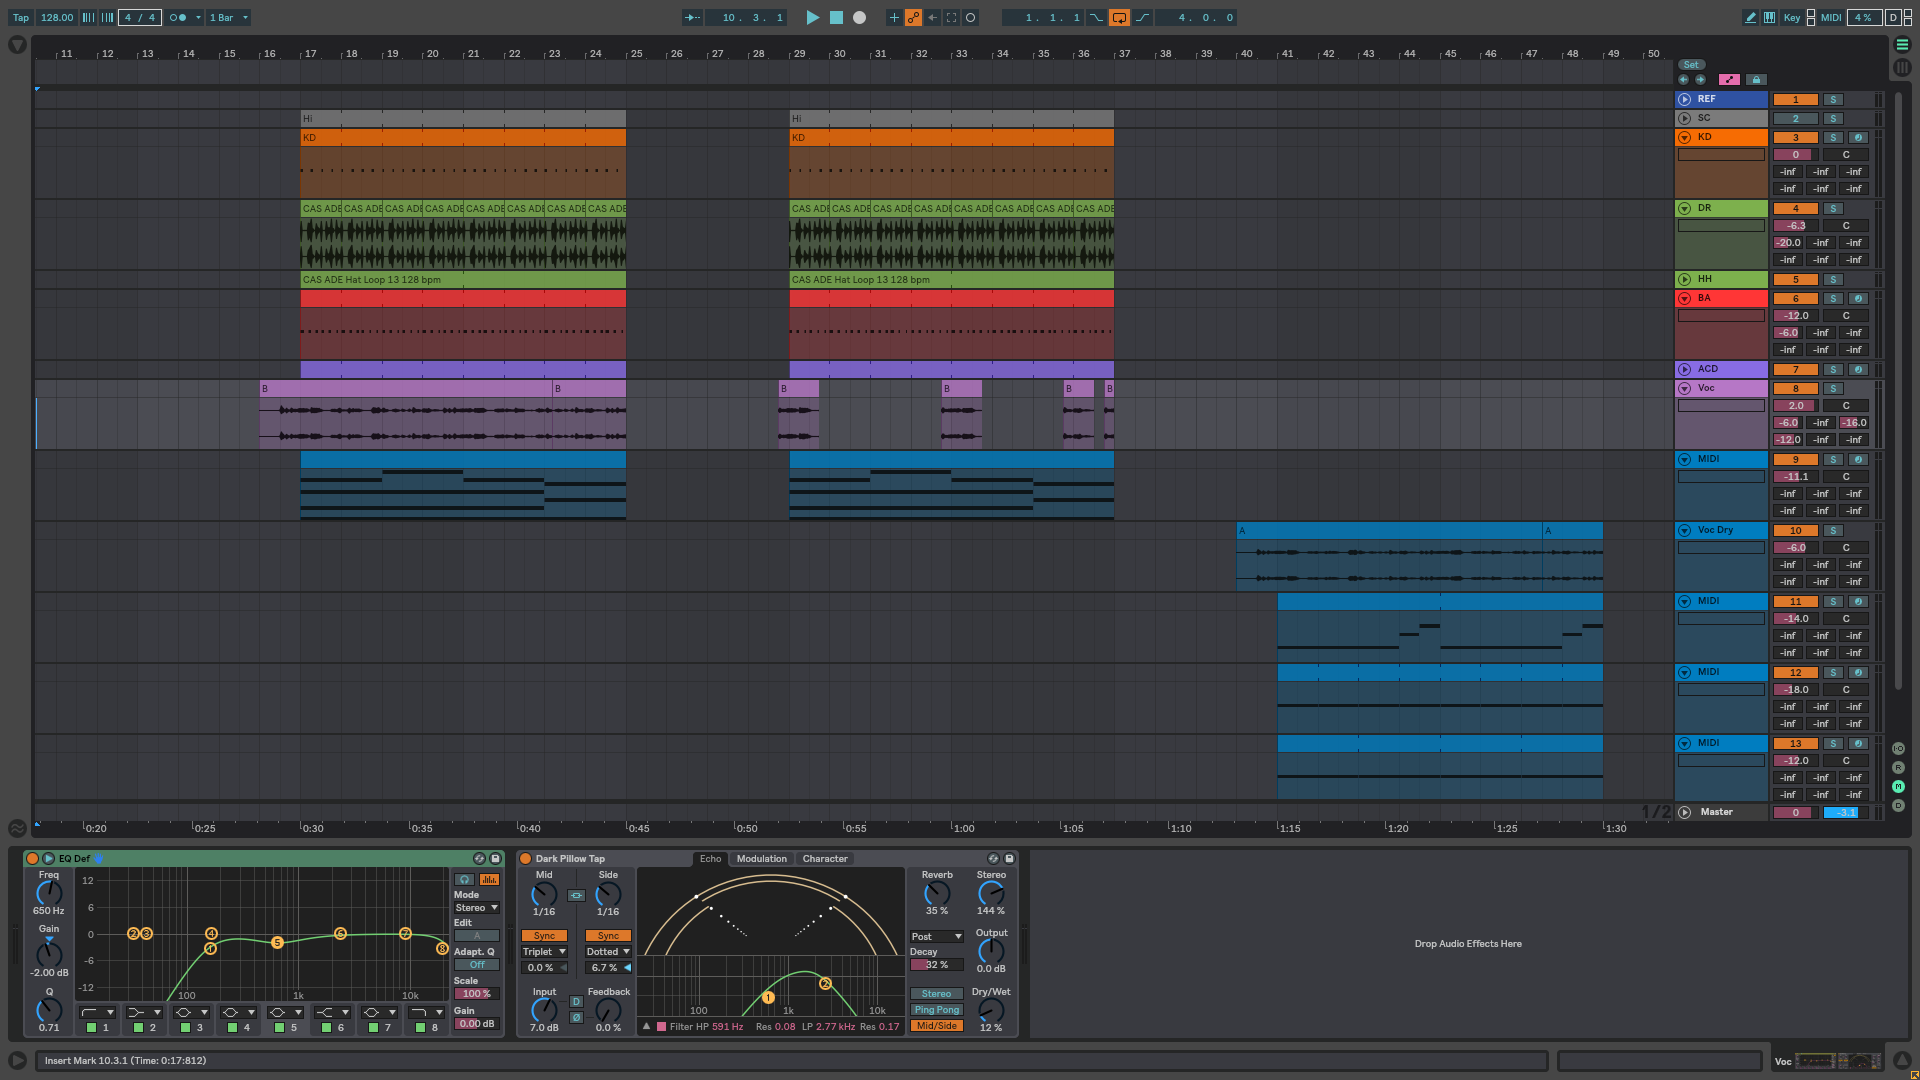Enable Key Map Mode
Image resolution: width=1920 pixels, height=1080 pixels.
click(1792, 17)
